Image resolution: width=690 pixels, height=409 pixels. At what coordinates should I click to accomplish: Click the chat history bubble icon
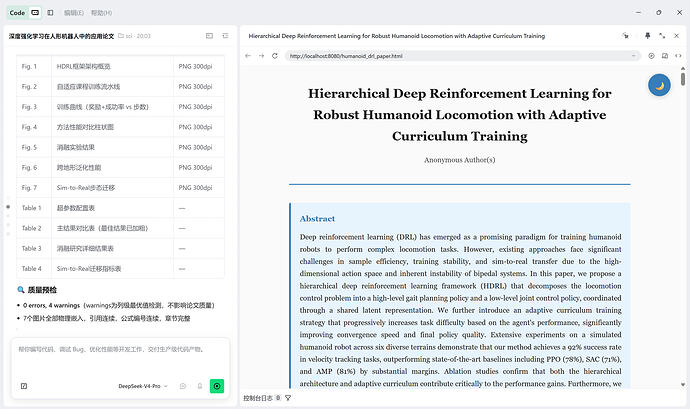(183, 386)
